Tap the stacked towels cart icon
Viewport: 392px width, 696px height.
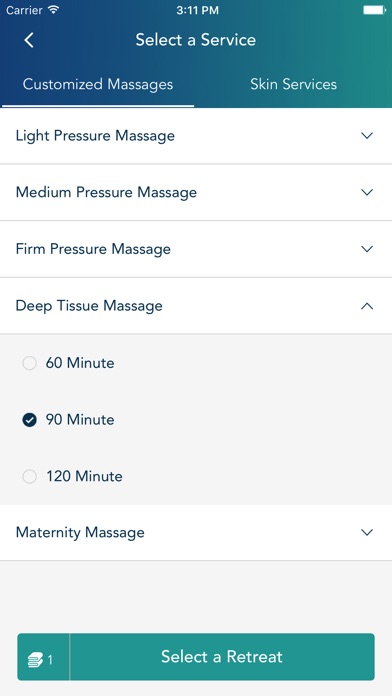click(x=35, y=660)
